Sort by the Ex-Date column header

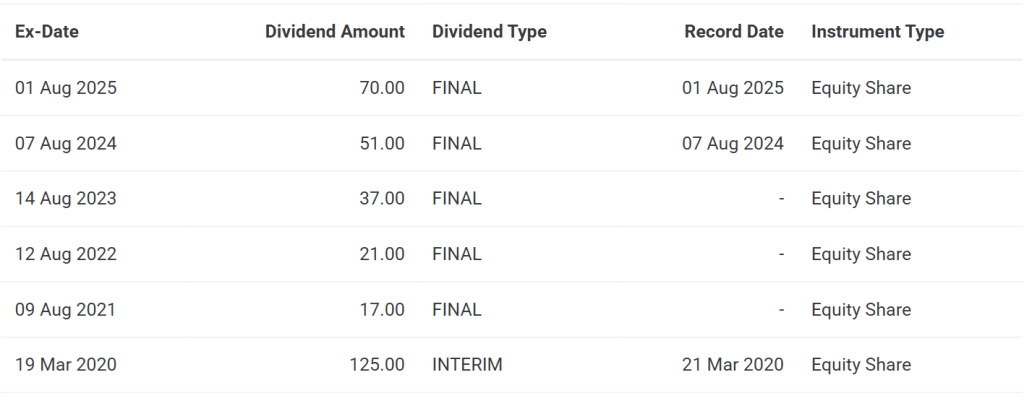[47, 31]
